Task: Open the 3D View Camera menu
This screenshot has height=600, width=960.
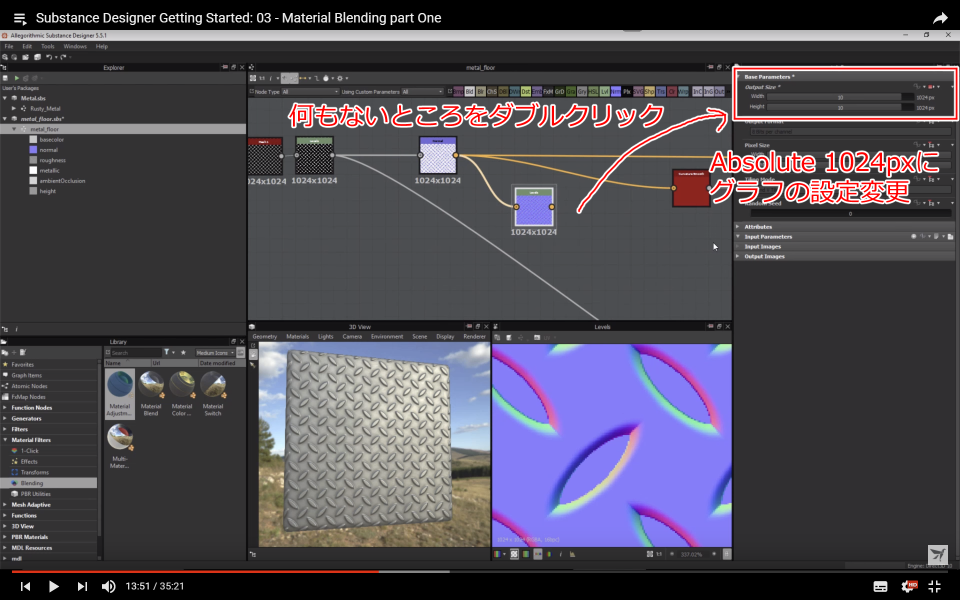Action: [x=352, y=337]
